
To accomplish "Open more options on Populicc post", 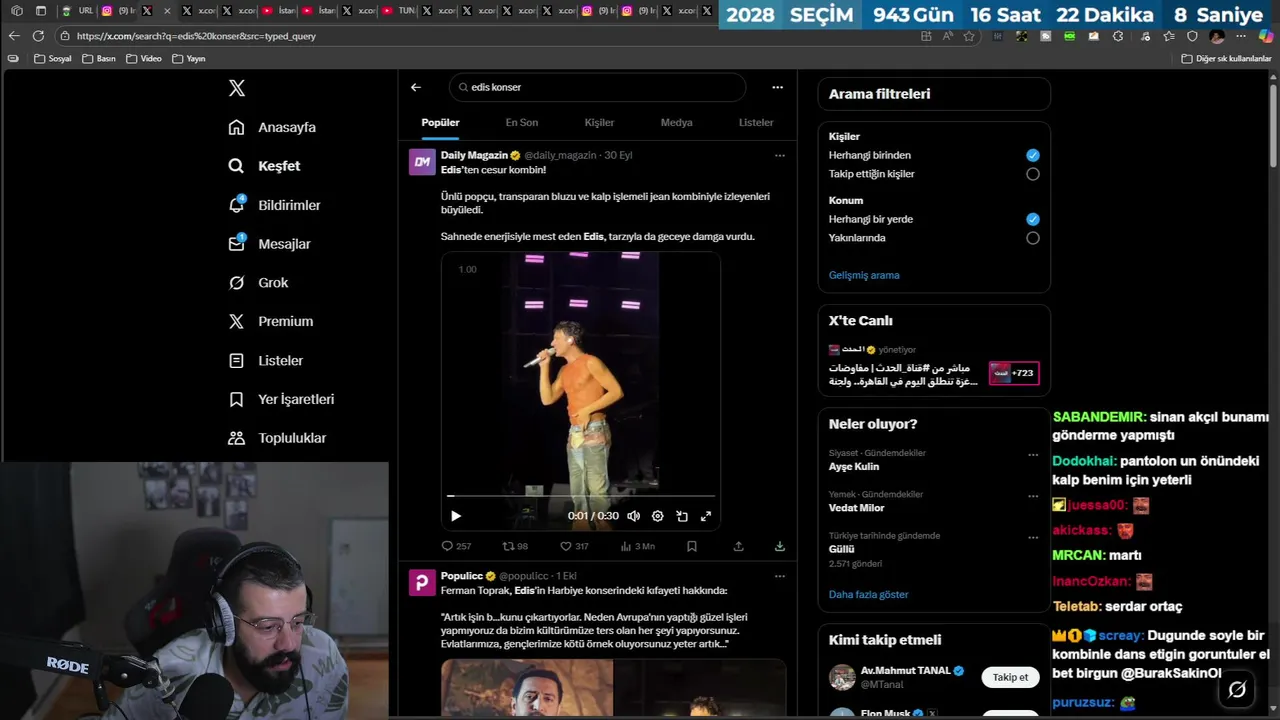I will click(780, 576).
